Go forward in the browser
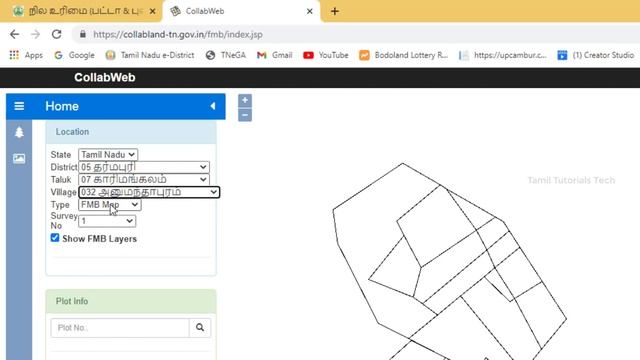The height and width of the screenshot is (360, 640). coord(36,34)
